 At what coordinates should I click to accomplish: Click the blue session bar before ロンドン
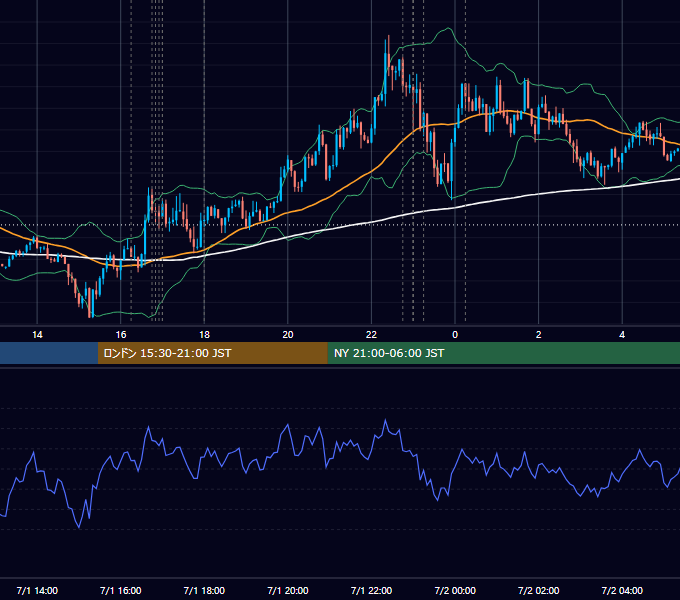pos(49,353)
